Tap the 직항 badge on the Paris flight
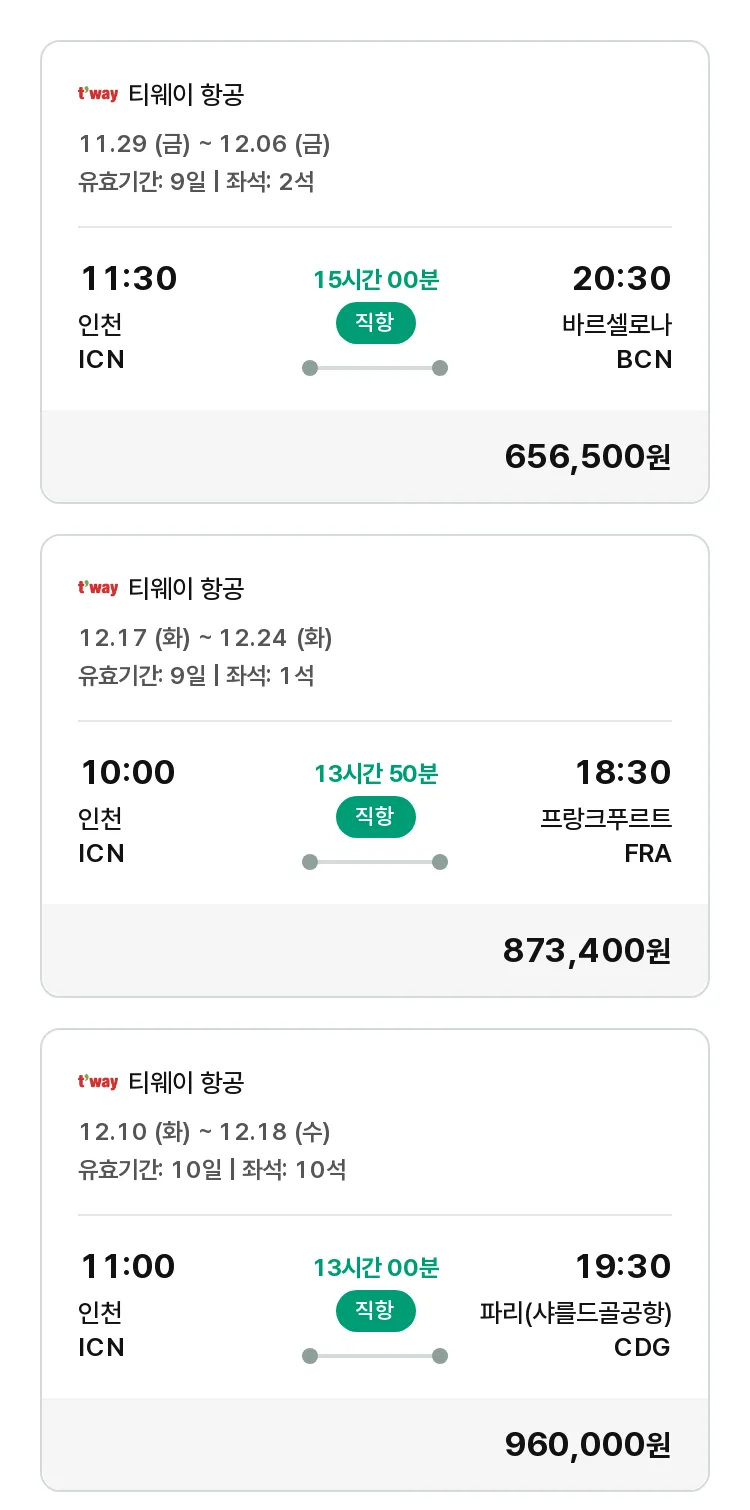Viewport: 750px width, 1510px height. pyautogui.click(x=375, y=1311)
